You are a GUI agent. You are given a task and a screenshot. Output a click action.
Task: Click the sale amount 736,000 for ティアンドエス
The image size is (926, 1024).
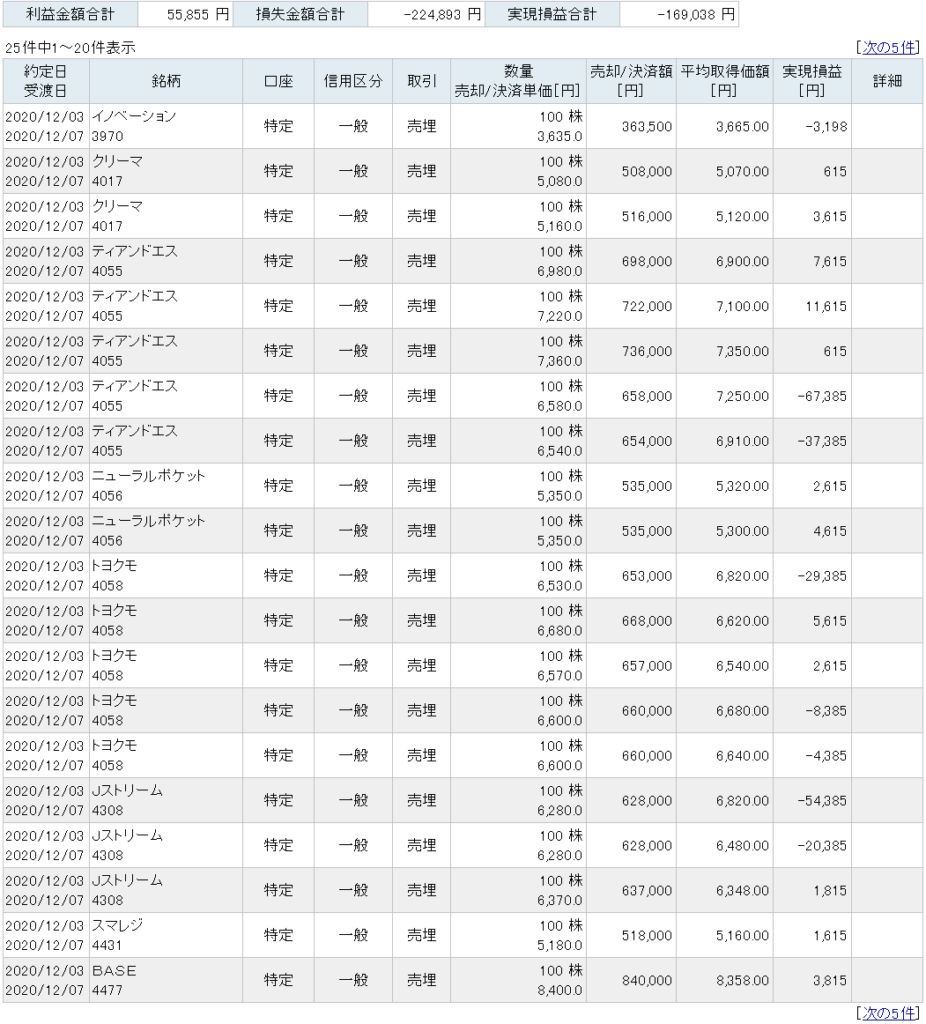point(647,351)
